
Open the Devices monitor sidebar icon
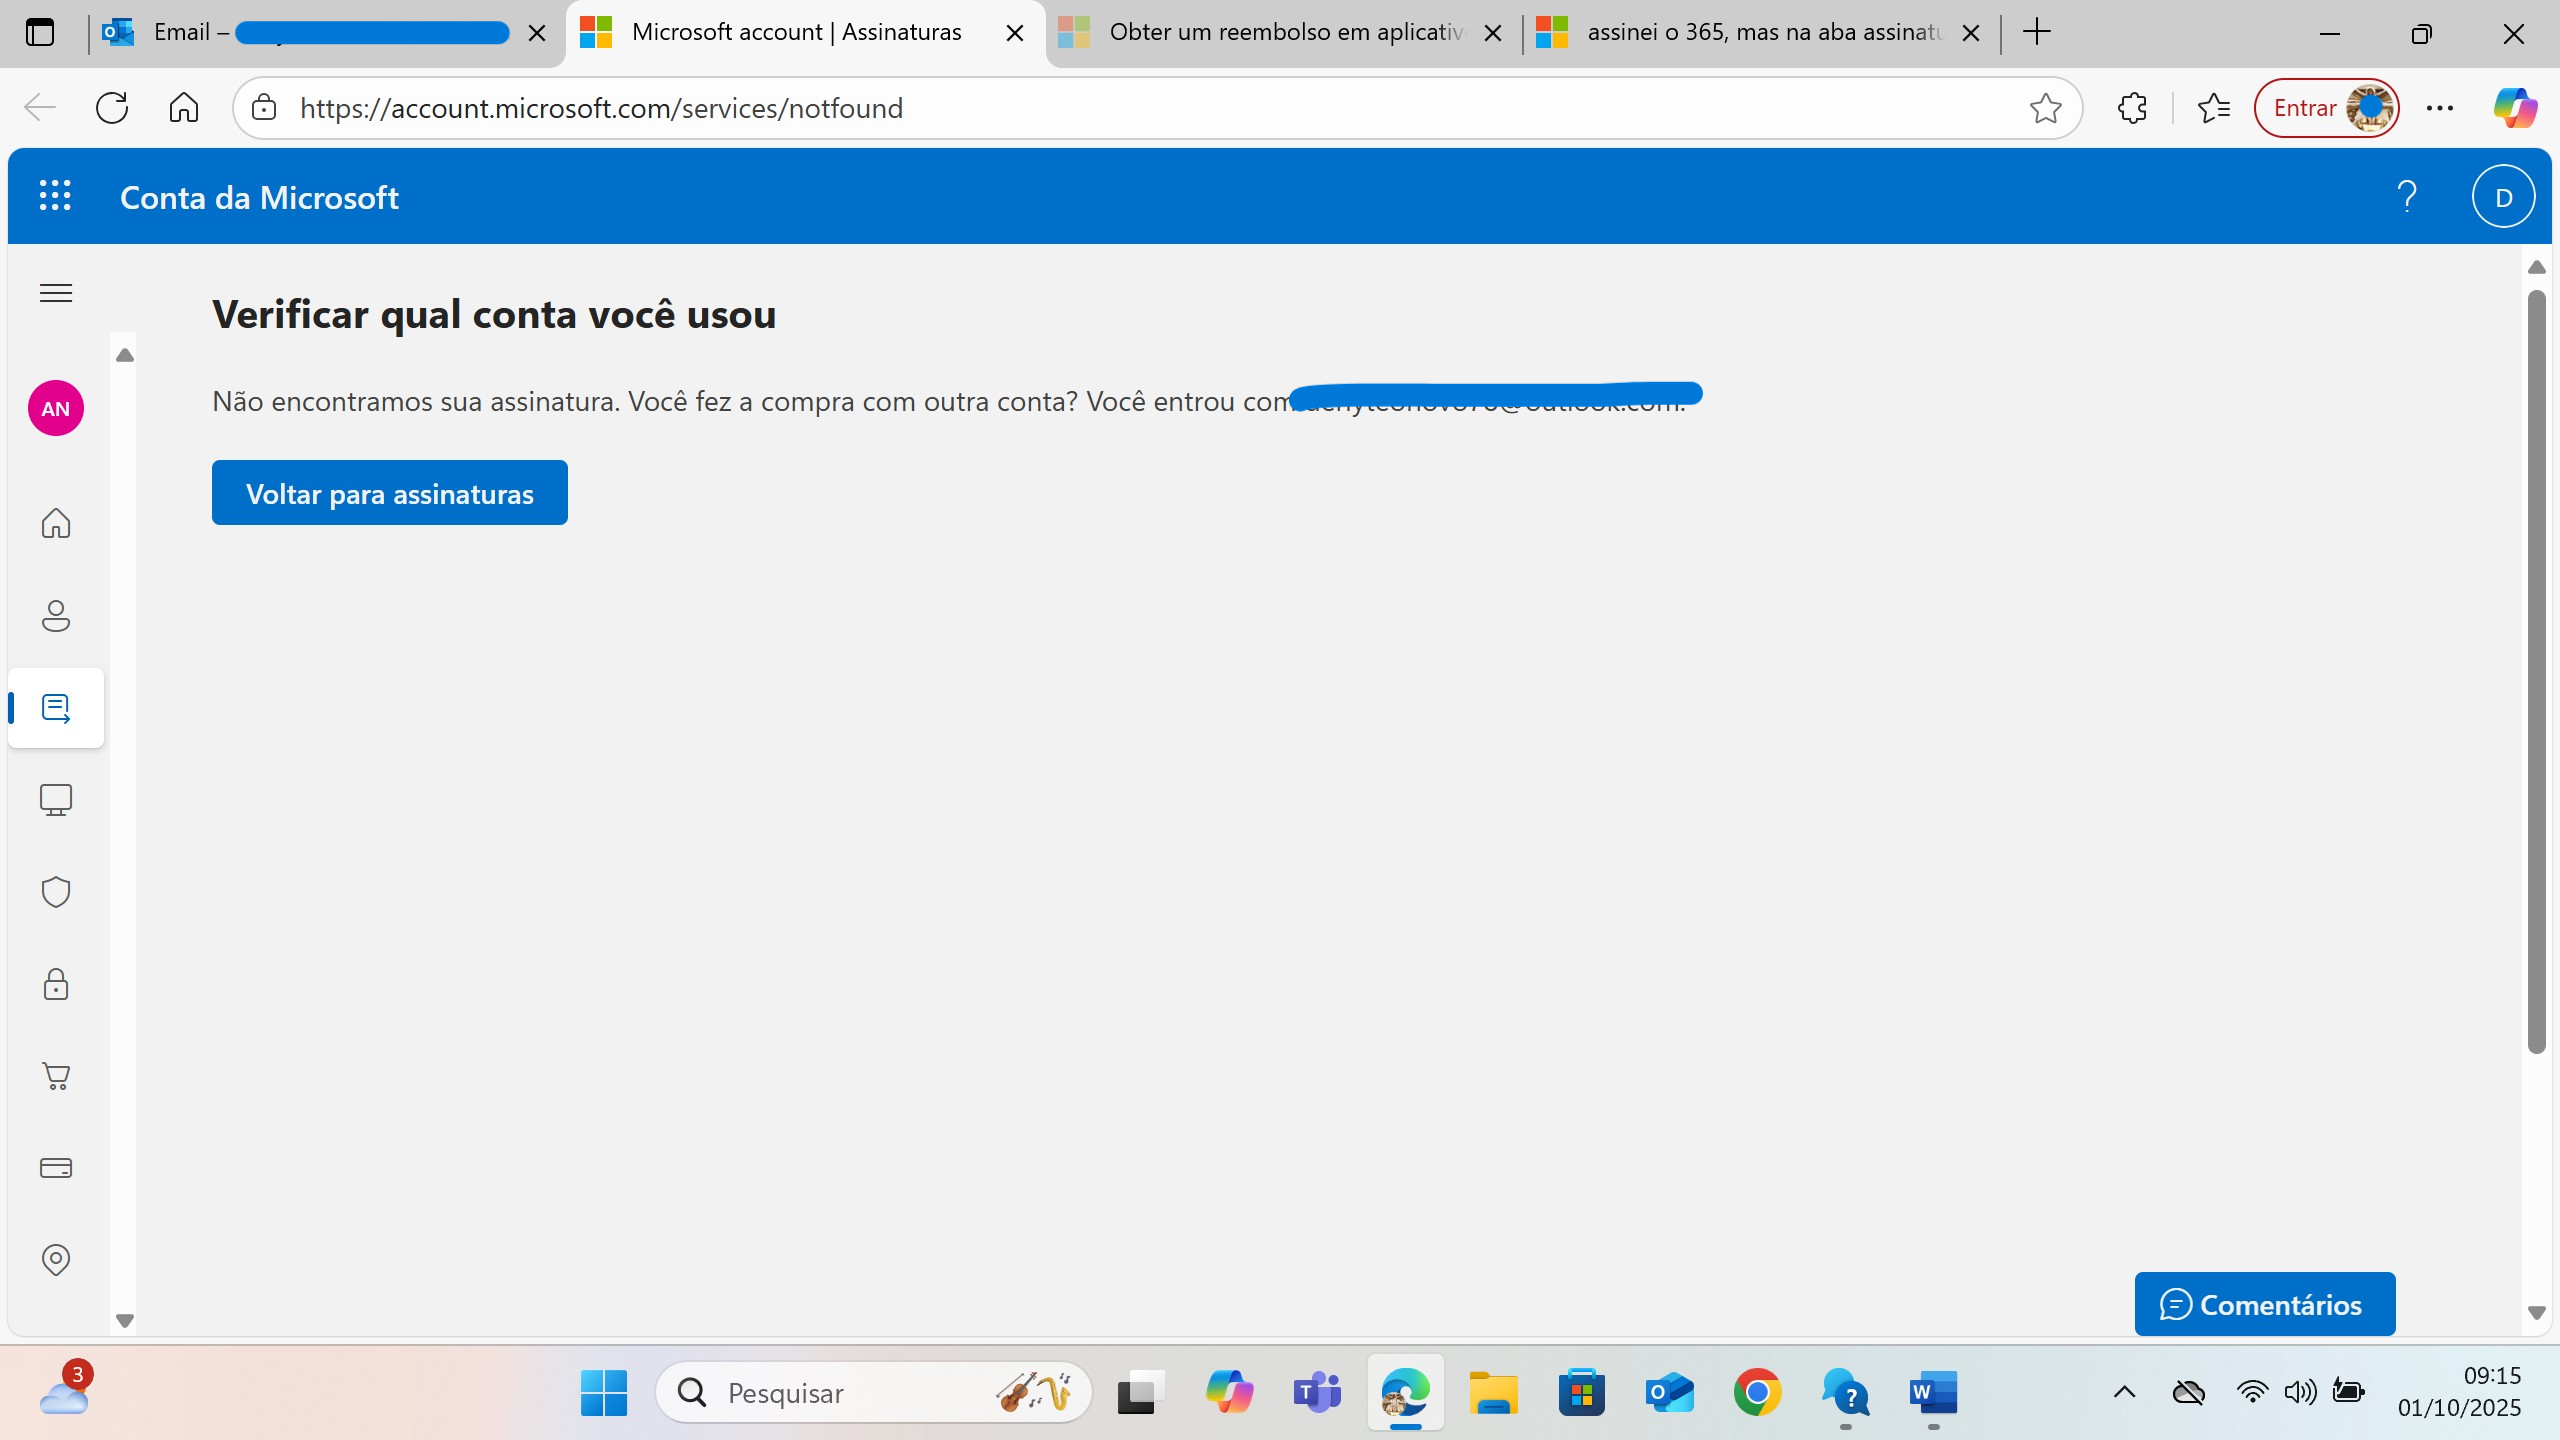tap(56, 800)
